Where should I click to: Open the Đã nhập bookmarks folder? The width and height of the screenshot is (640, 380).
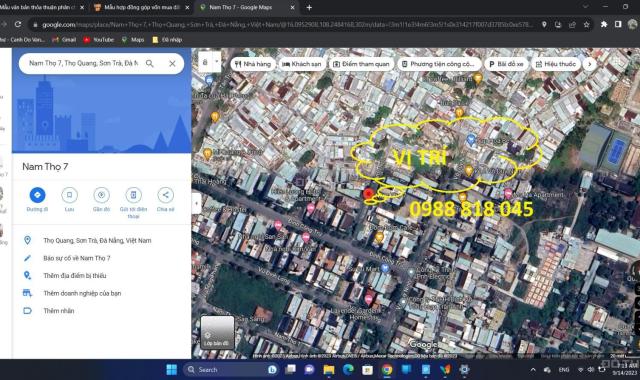167,40
